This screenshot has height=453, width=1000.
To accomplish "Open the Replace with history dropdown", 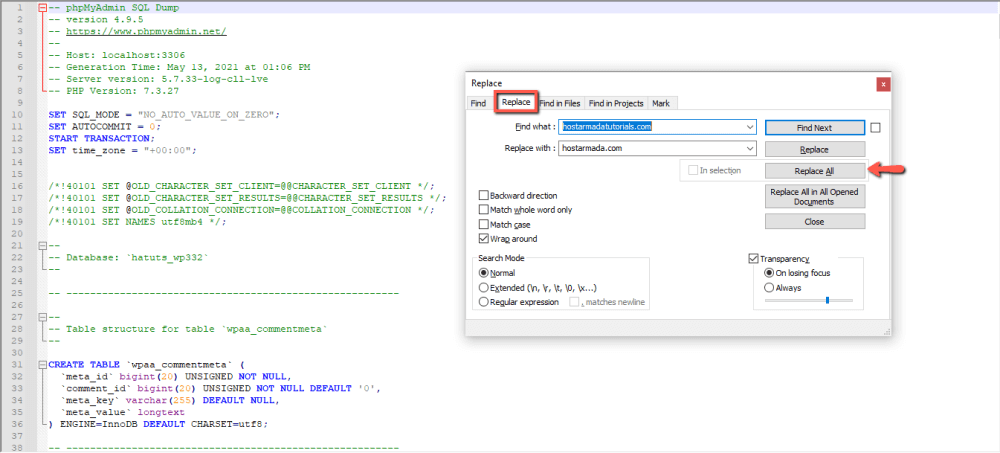I will point(750,149).
